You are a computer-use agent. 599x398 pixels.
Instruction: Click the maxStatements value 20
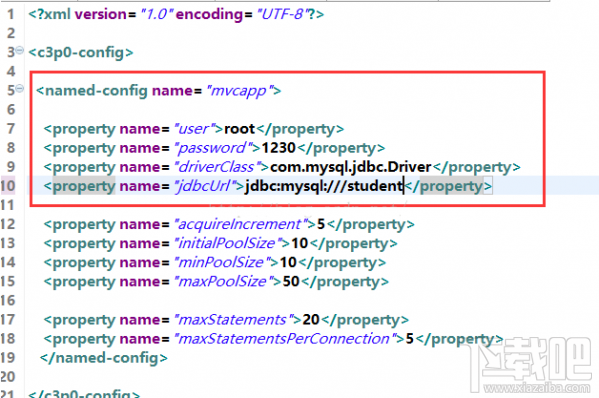point(311,320)
